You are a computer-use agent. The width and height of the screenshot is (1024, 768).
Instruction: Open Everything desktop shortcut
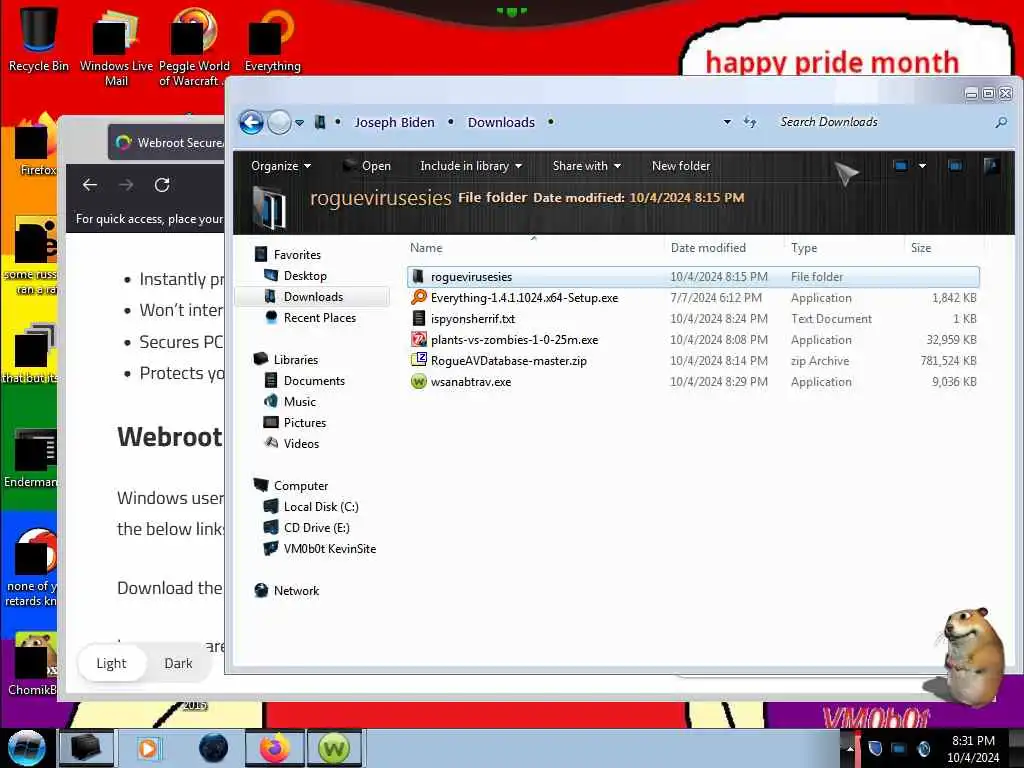(272, 40)
